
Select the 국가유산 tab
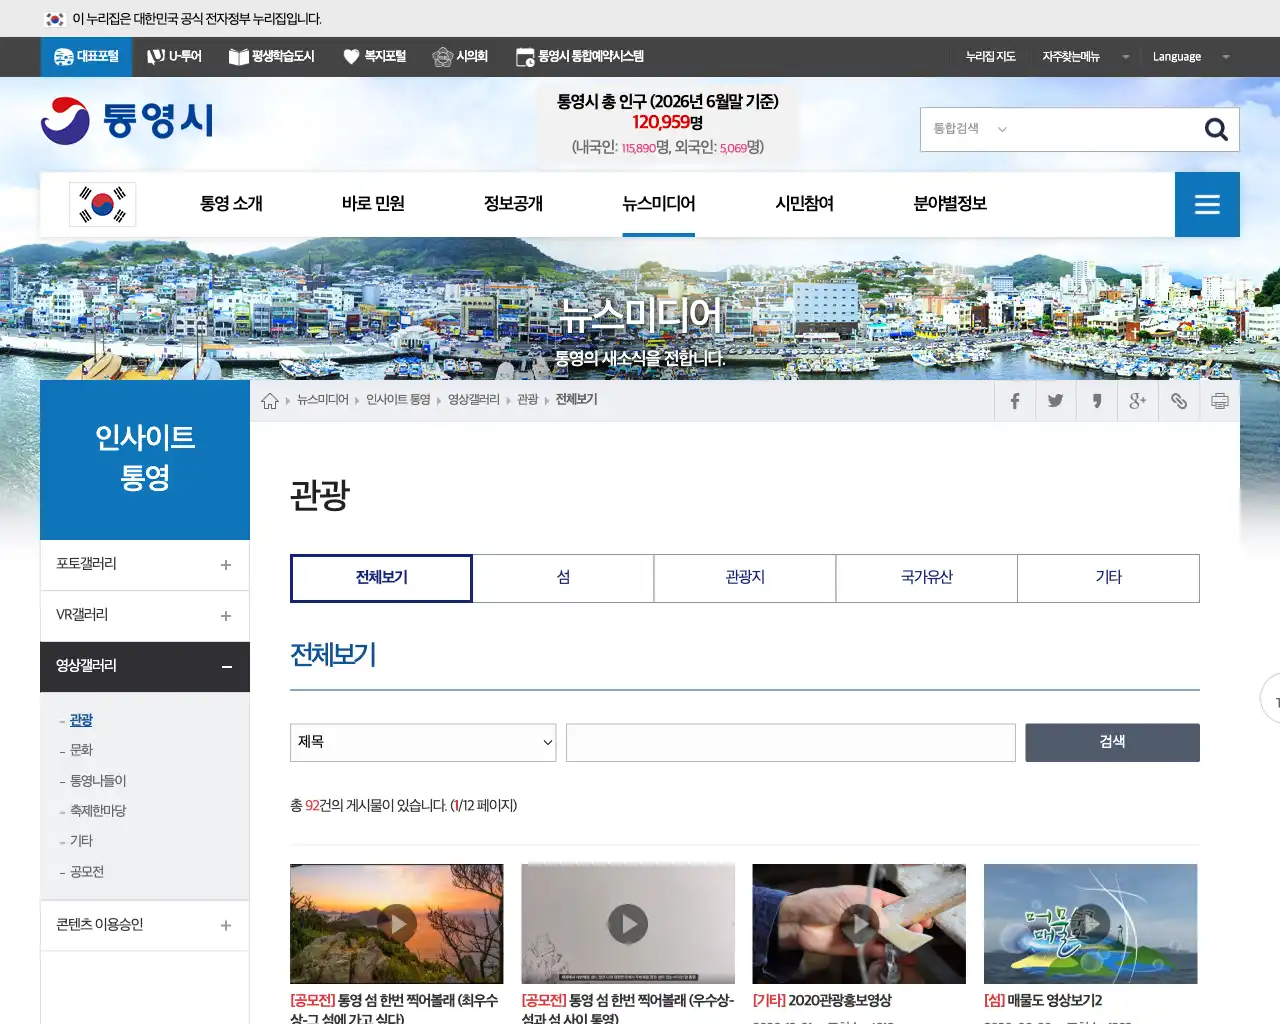point(927,578)
